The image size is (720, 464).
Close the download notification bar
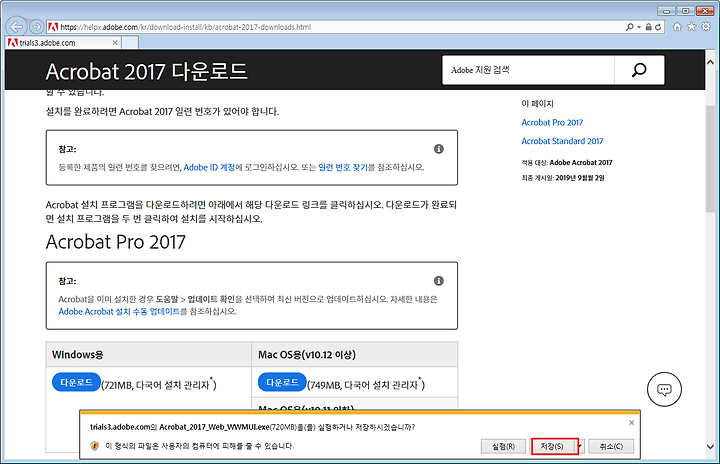click(631, 423)
